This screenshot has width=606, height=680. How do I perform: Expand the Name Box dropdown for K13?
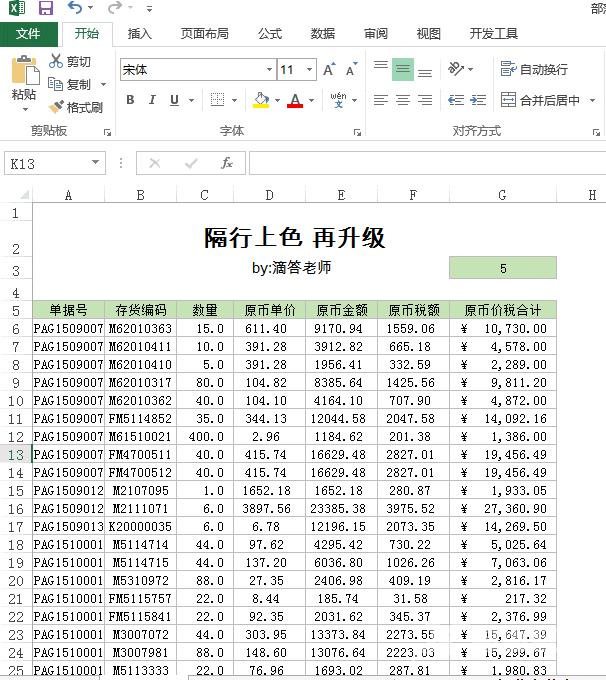click(96, 163)
